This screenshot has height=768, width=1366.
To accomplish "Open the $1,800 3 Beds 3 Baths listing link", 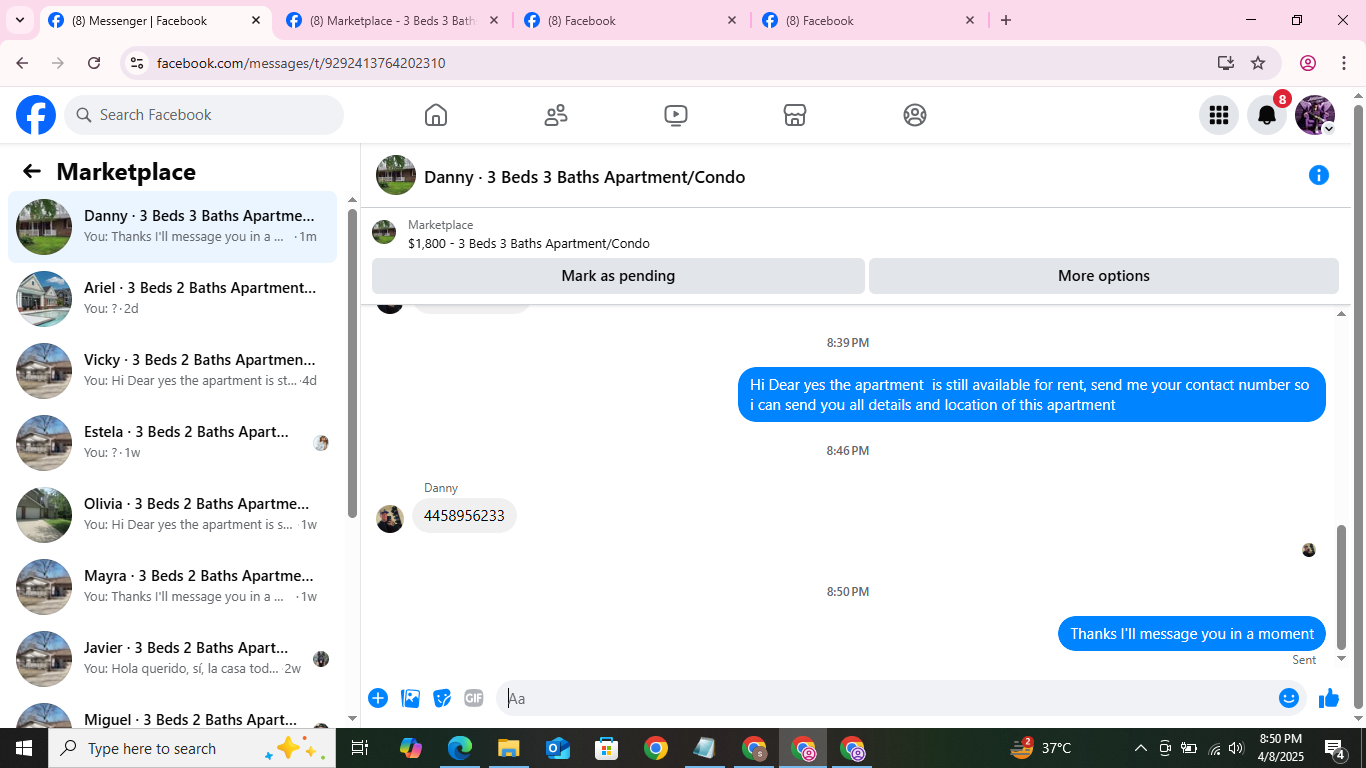I will [x=529, y=243].
